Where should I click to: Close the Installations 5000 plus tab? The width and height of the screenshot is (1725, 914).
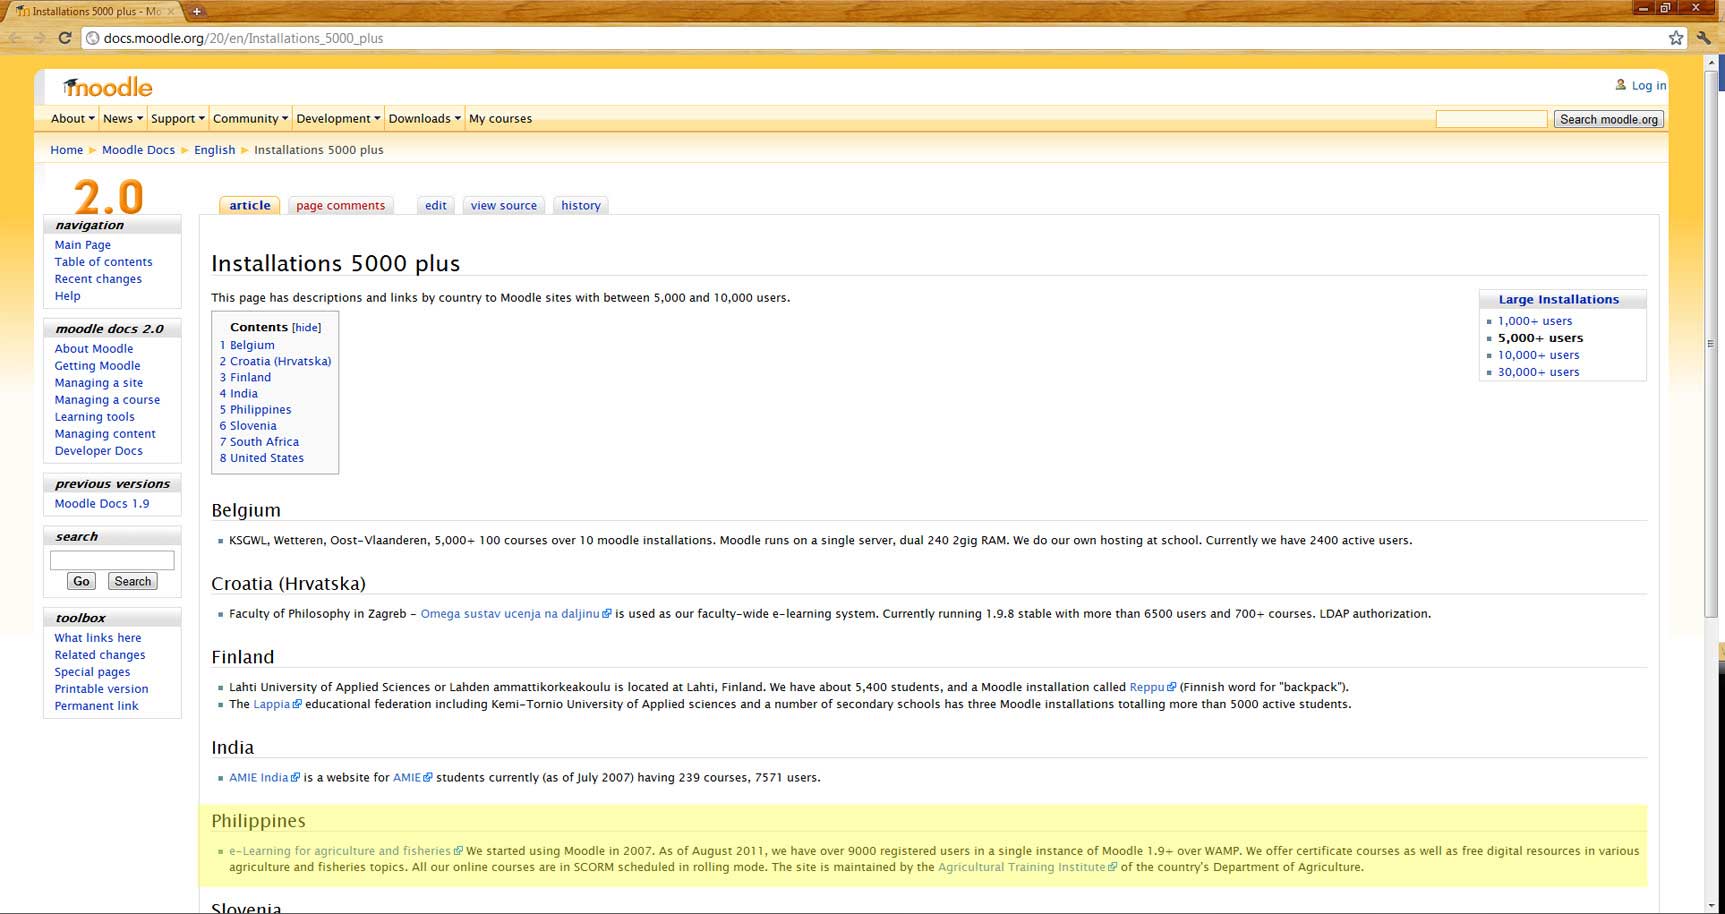point(170,11)
